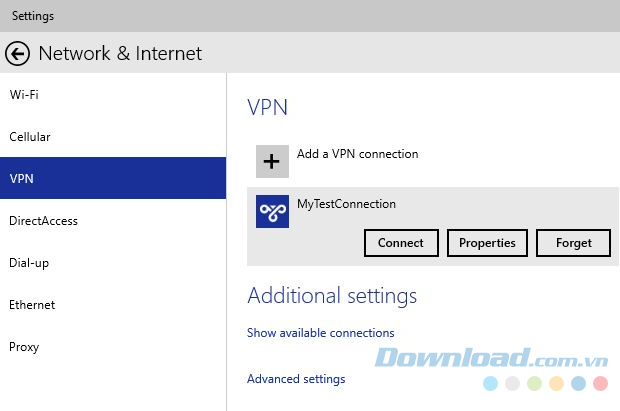Click the plus icon to add VPN
The image size is (620, 411).
pos(272,161)
